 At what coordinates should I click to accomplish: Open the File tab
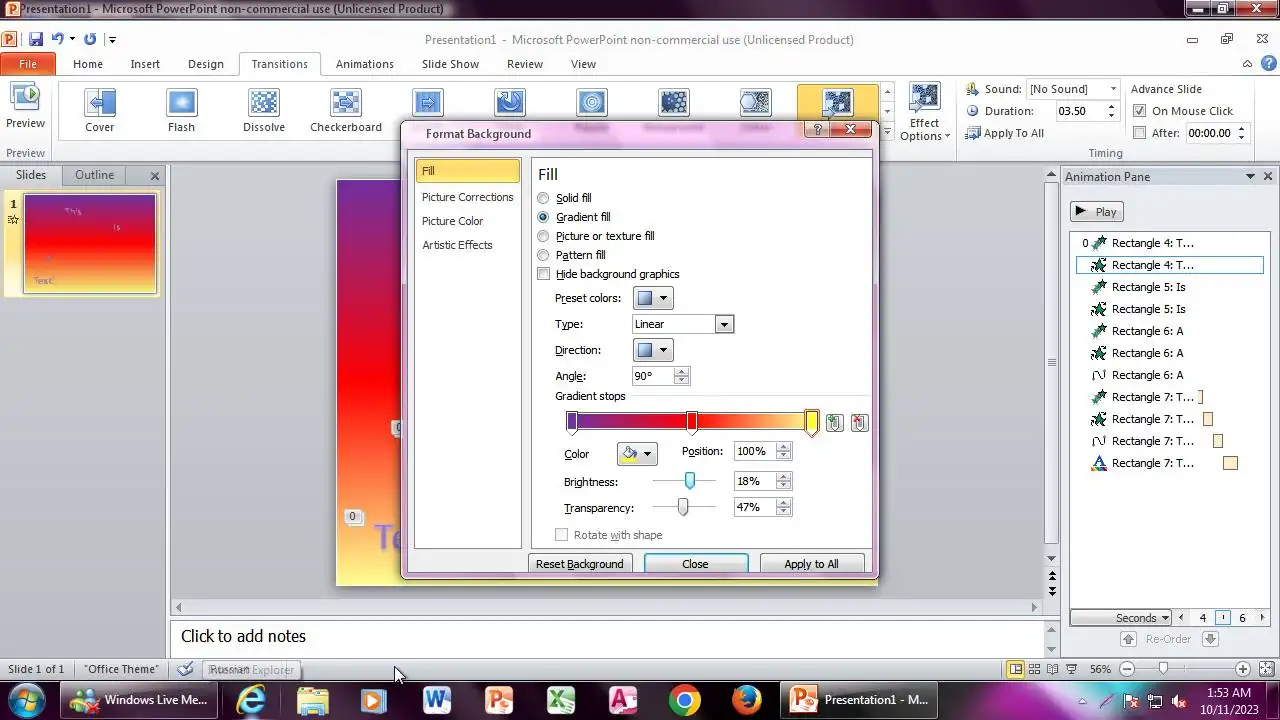tap(28, 64)
